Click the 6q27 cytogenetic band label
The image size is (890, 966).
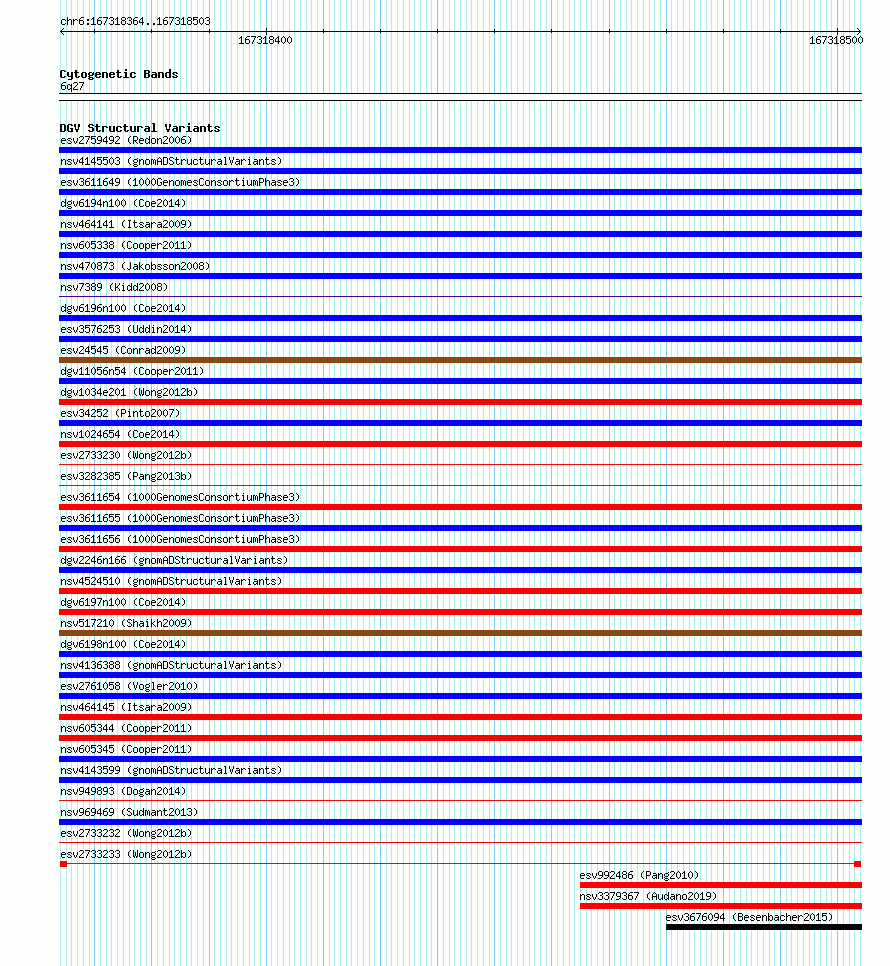pyautogui.click(x=72, y=86)
